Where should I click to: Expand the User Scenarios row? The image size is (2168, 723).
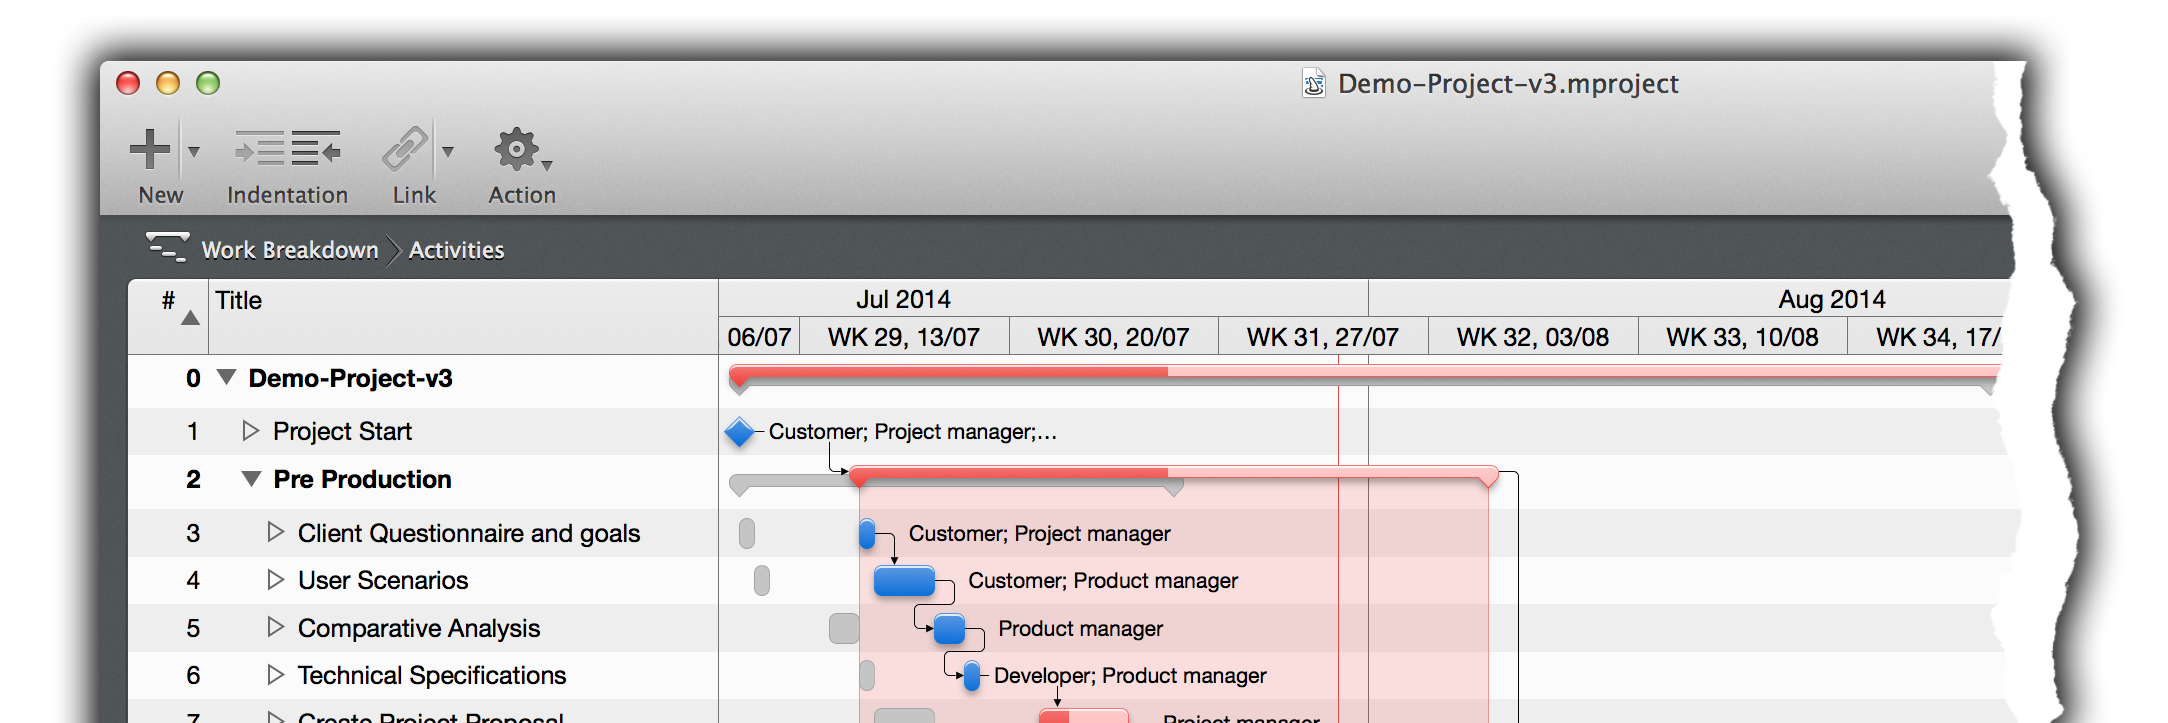[275, 579]
